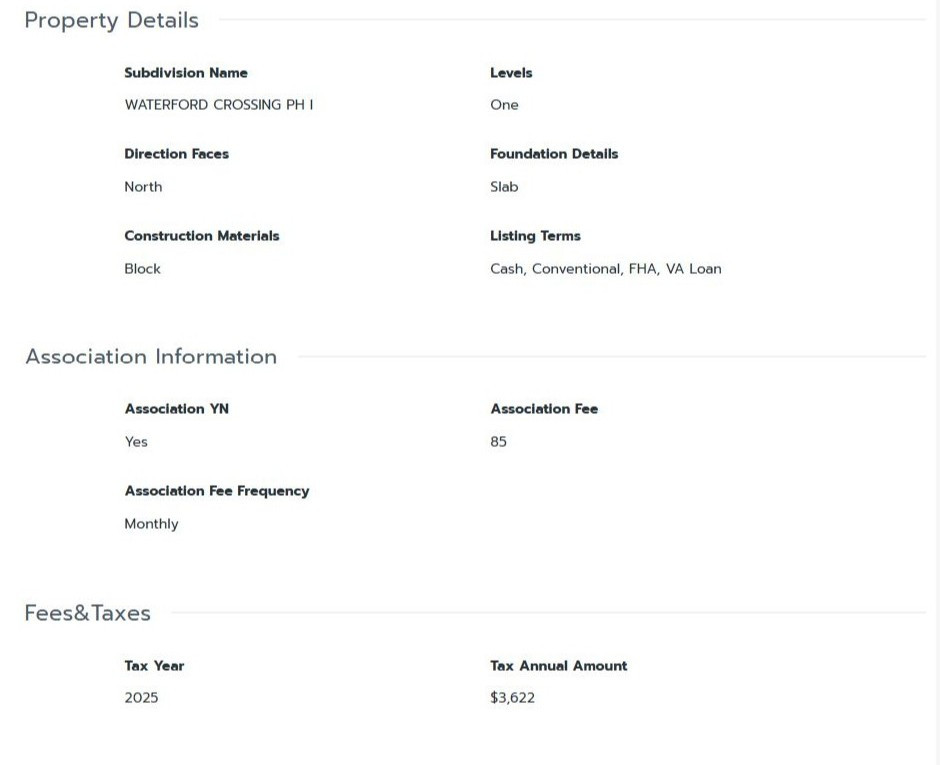Click the North direction value

click(143, 187)
